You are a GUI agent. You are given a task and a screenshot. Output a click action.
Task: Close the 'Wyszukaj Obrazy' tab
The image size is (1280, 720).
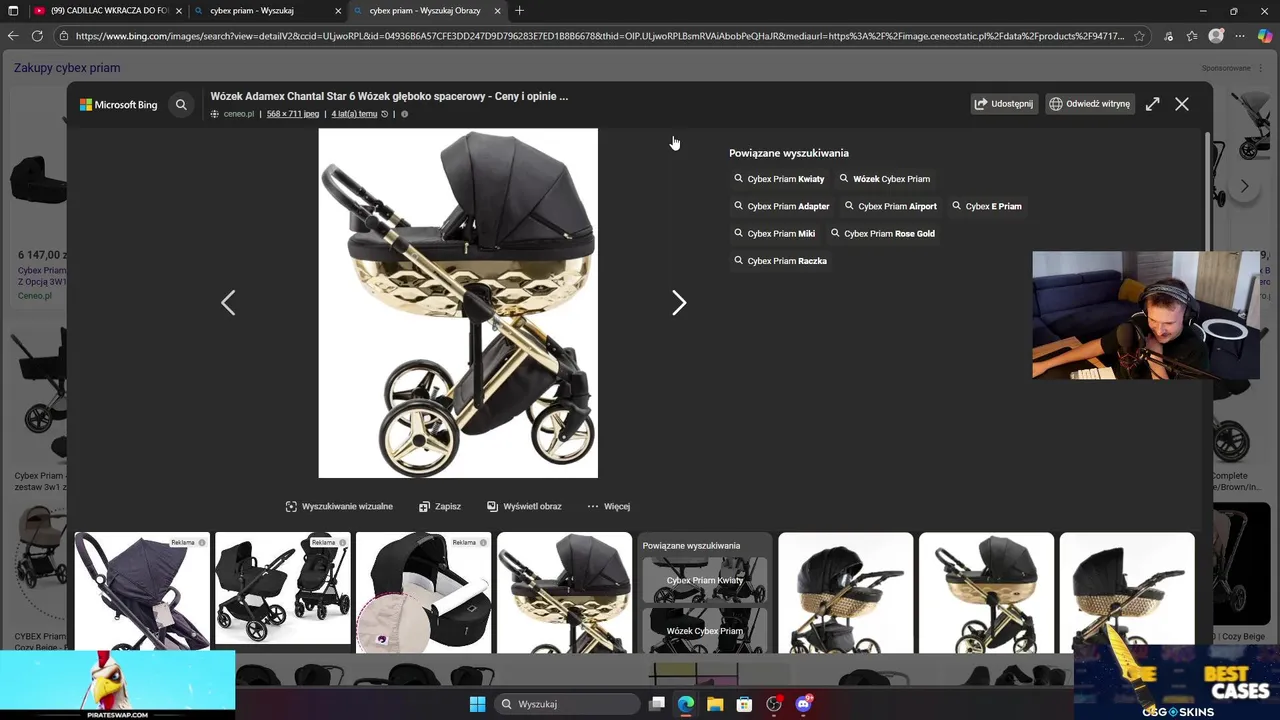[497, 11]
